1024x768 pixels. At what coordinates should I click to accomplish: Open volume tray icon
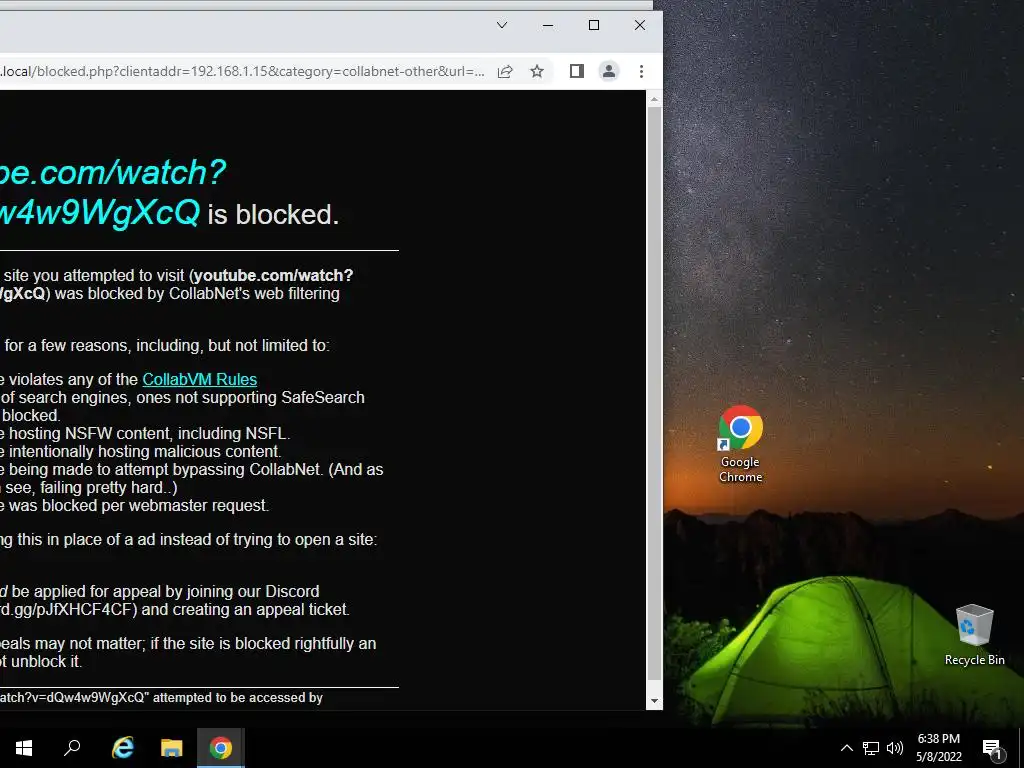(895, 748)
